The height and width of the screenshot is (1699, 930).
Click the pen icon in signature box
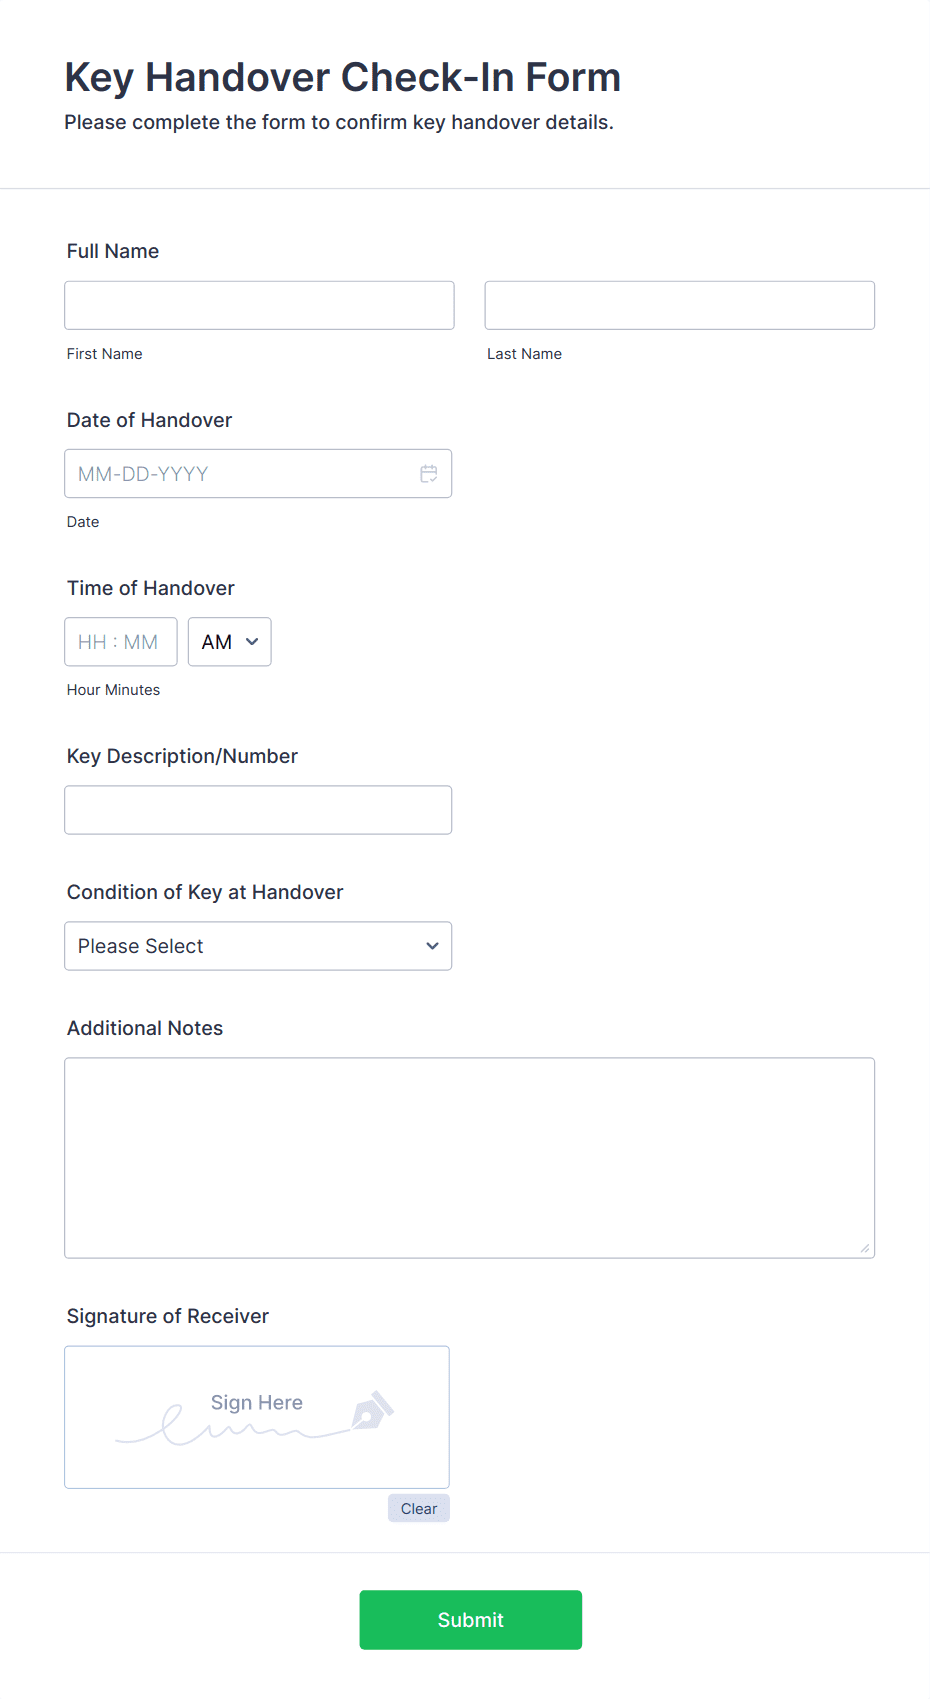tap(372, 1411)
